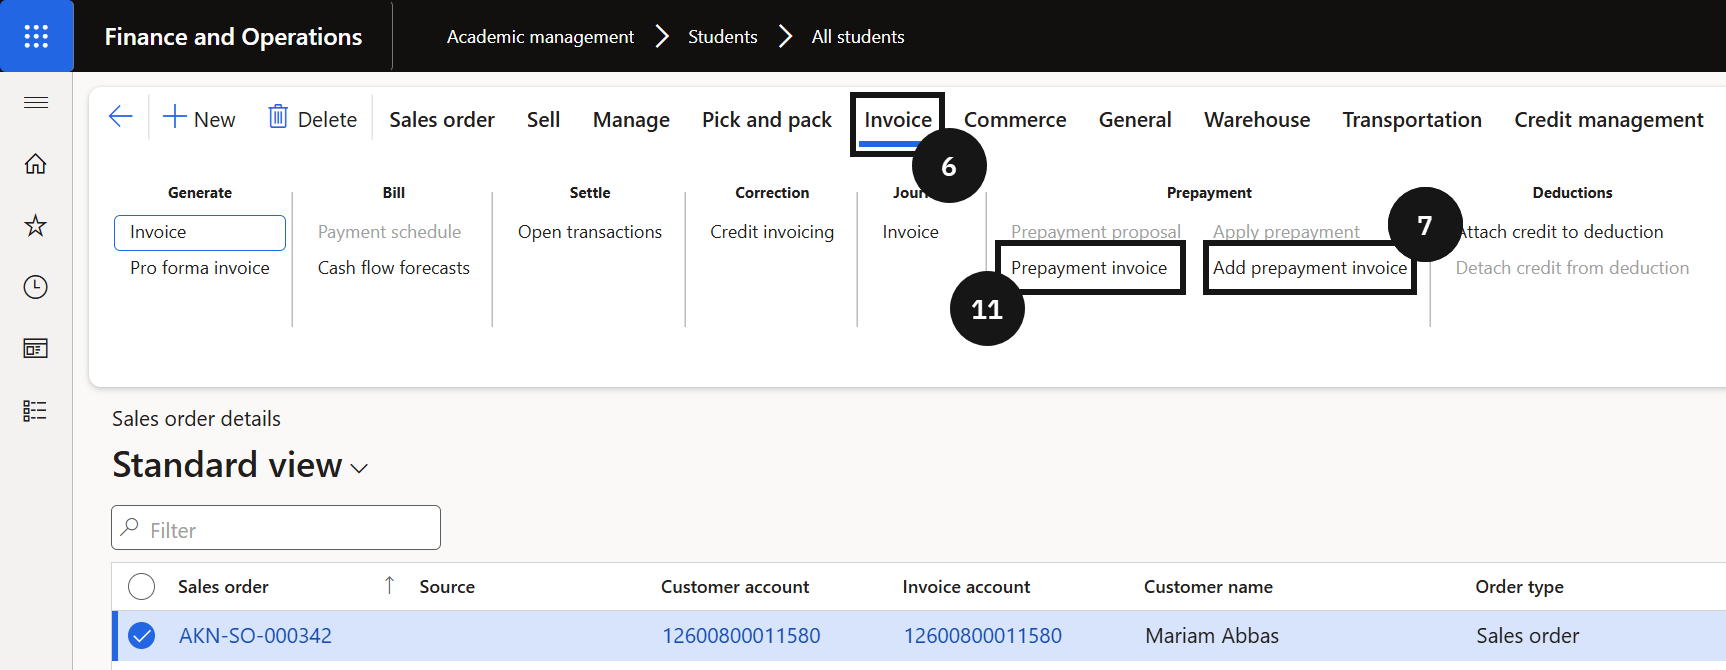Open the Transportation tab

click(x=1412, y=120)
